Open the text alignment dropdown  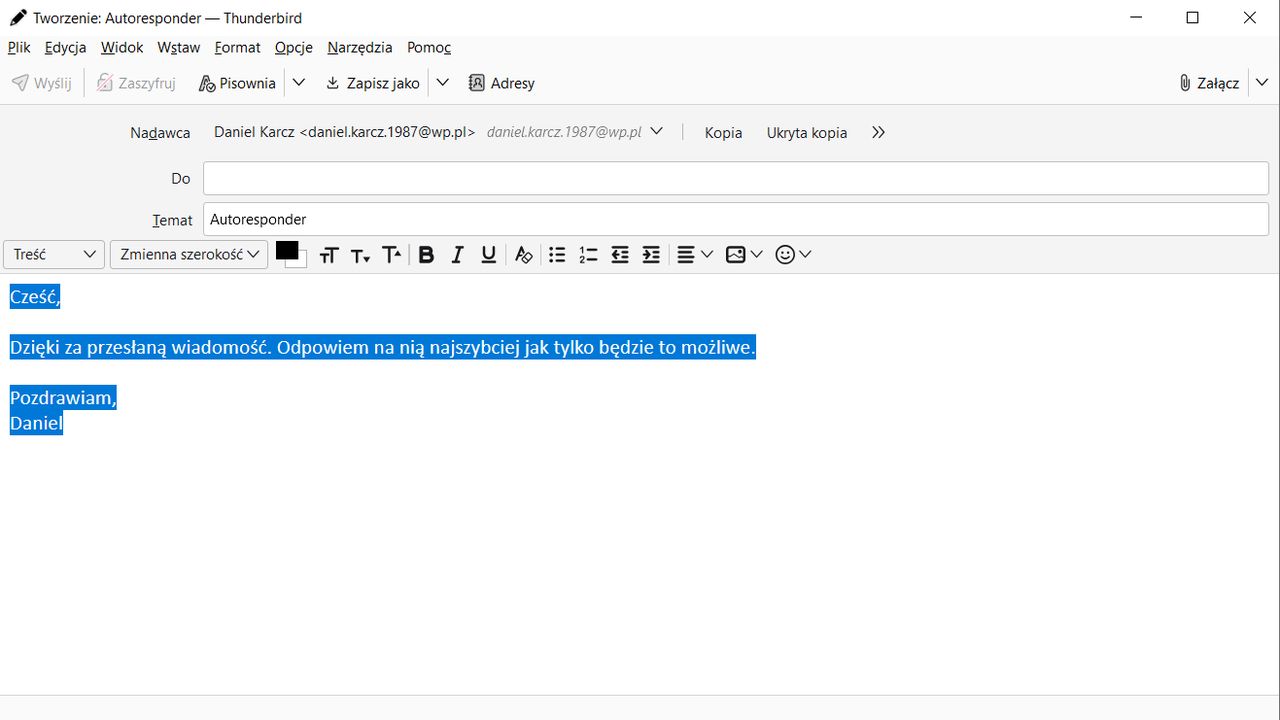(x=695, y=255)
